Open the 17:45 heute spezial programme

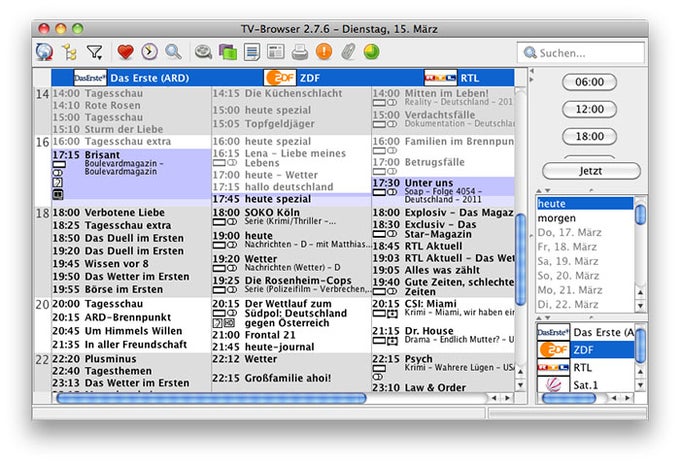291,199
